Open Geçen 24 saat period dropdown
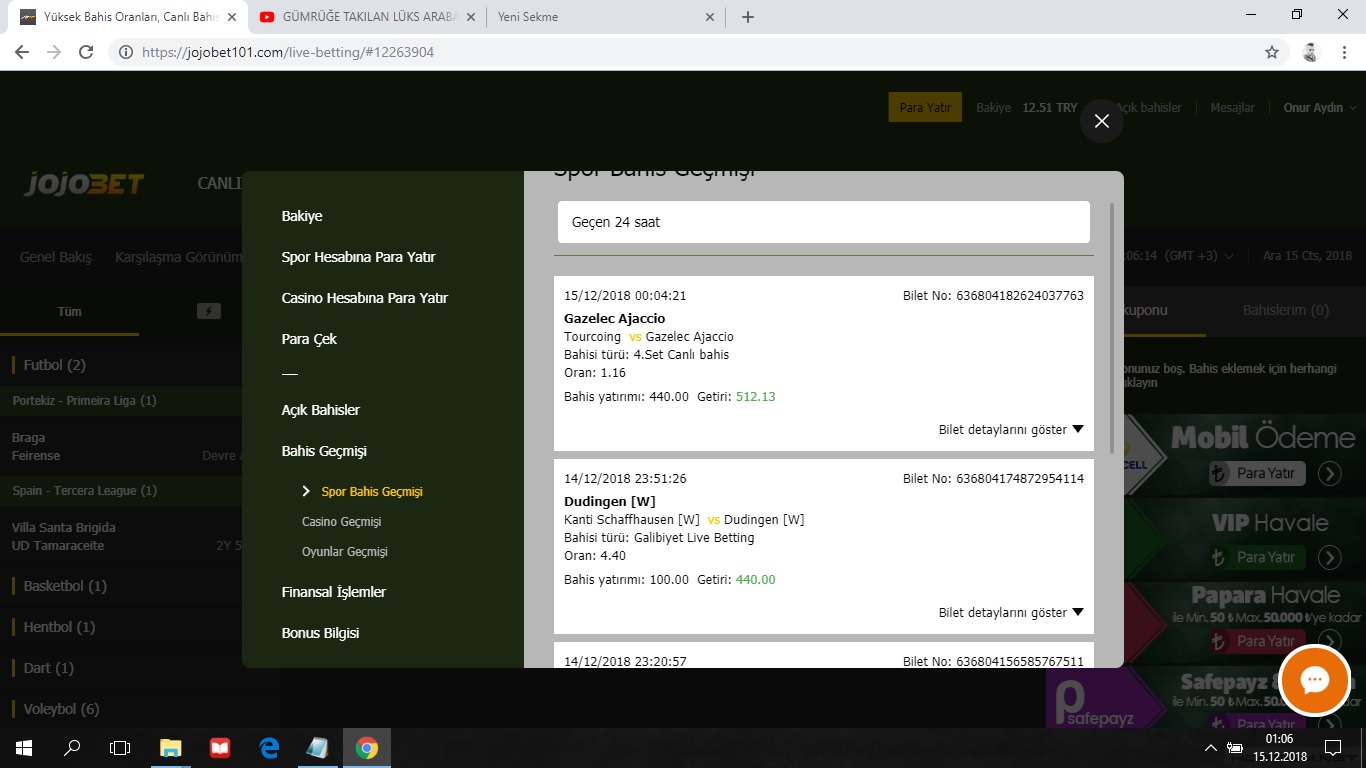 click(824, 222)
